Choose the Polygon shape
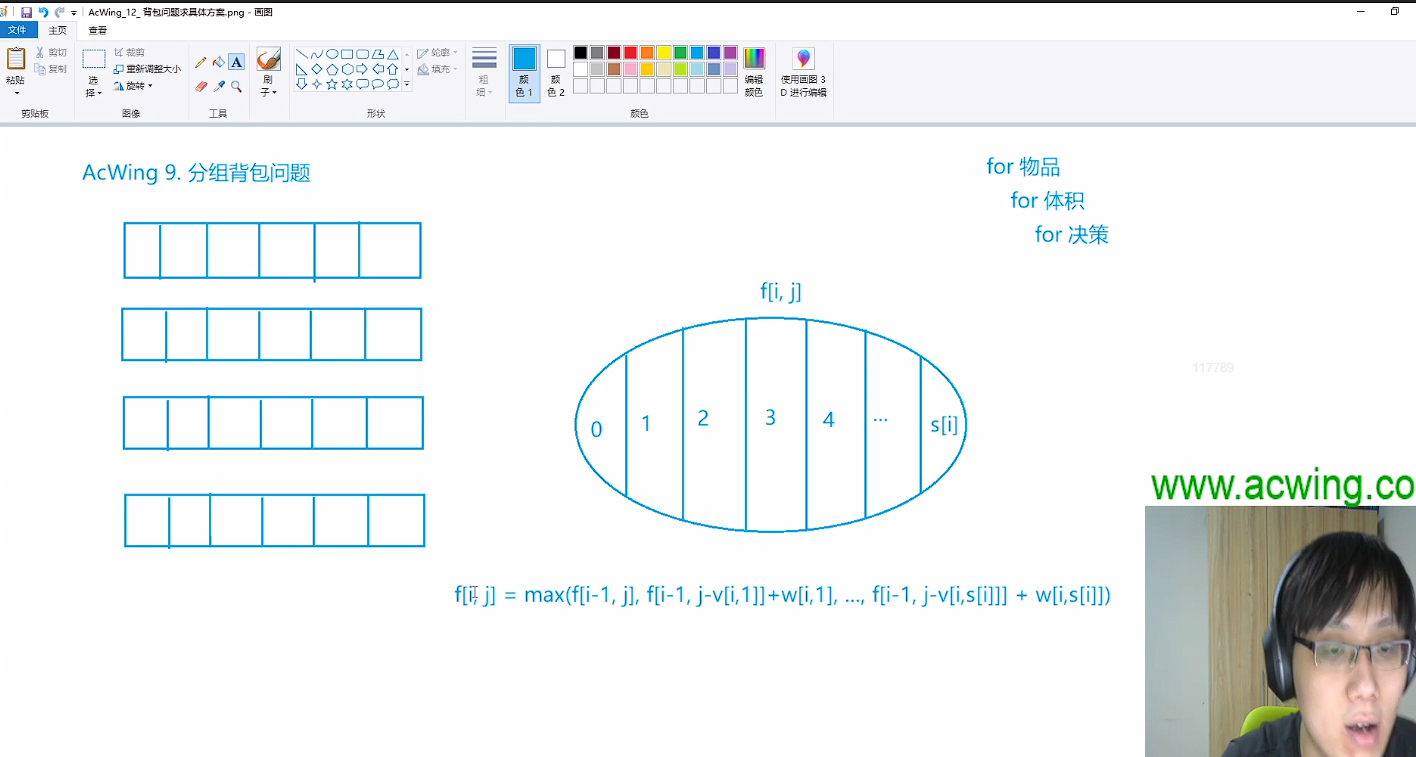 pos(377,54)
